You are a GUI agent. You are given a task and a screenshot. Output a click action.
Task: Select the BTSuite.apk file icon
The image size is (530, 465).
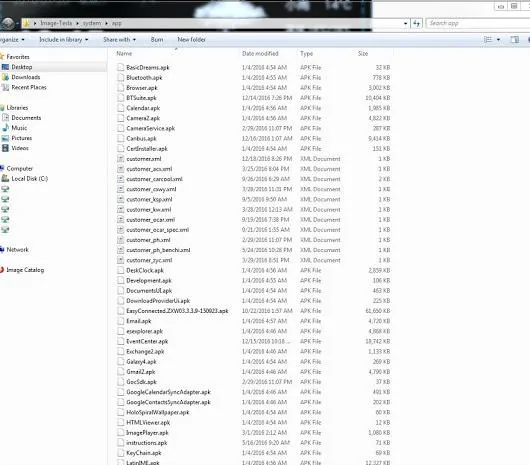120,98
